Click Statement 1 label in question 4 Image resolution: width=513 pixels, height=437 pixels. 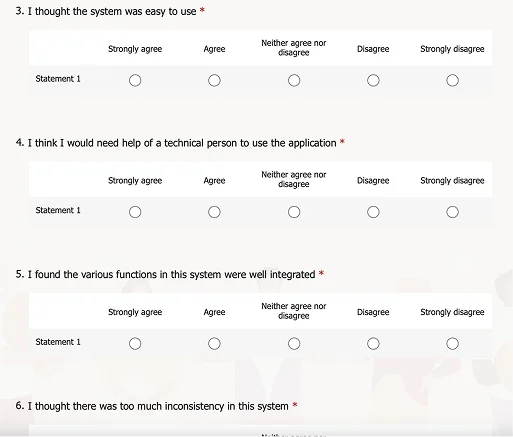coord(58,210)
